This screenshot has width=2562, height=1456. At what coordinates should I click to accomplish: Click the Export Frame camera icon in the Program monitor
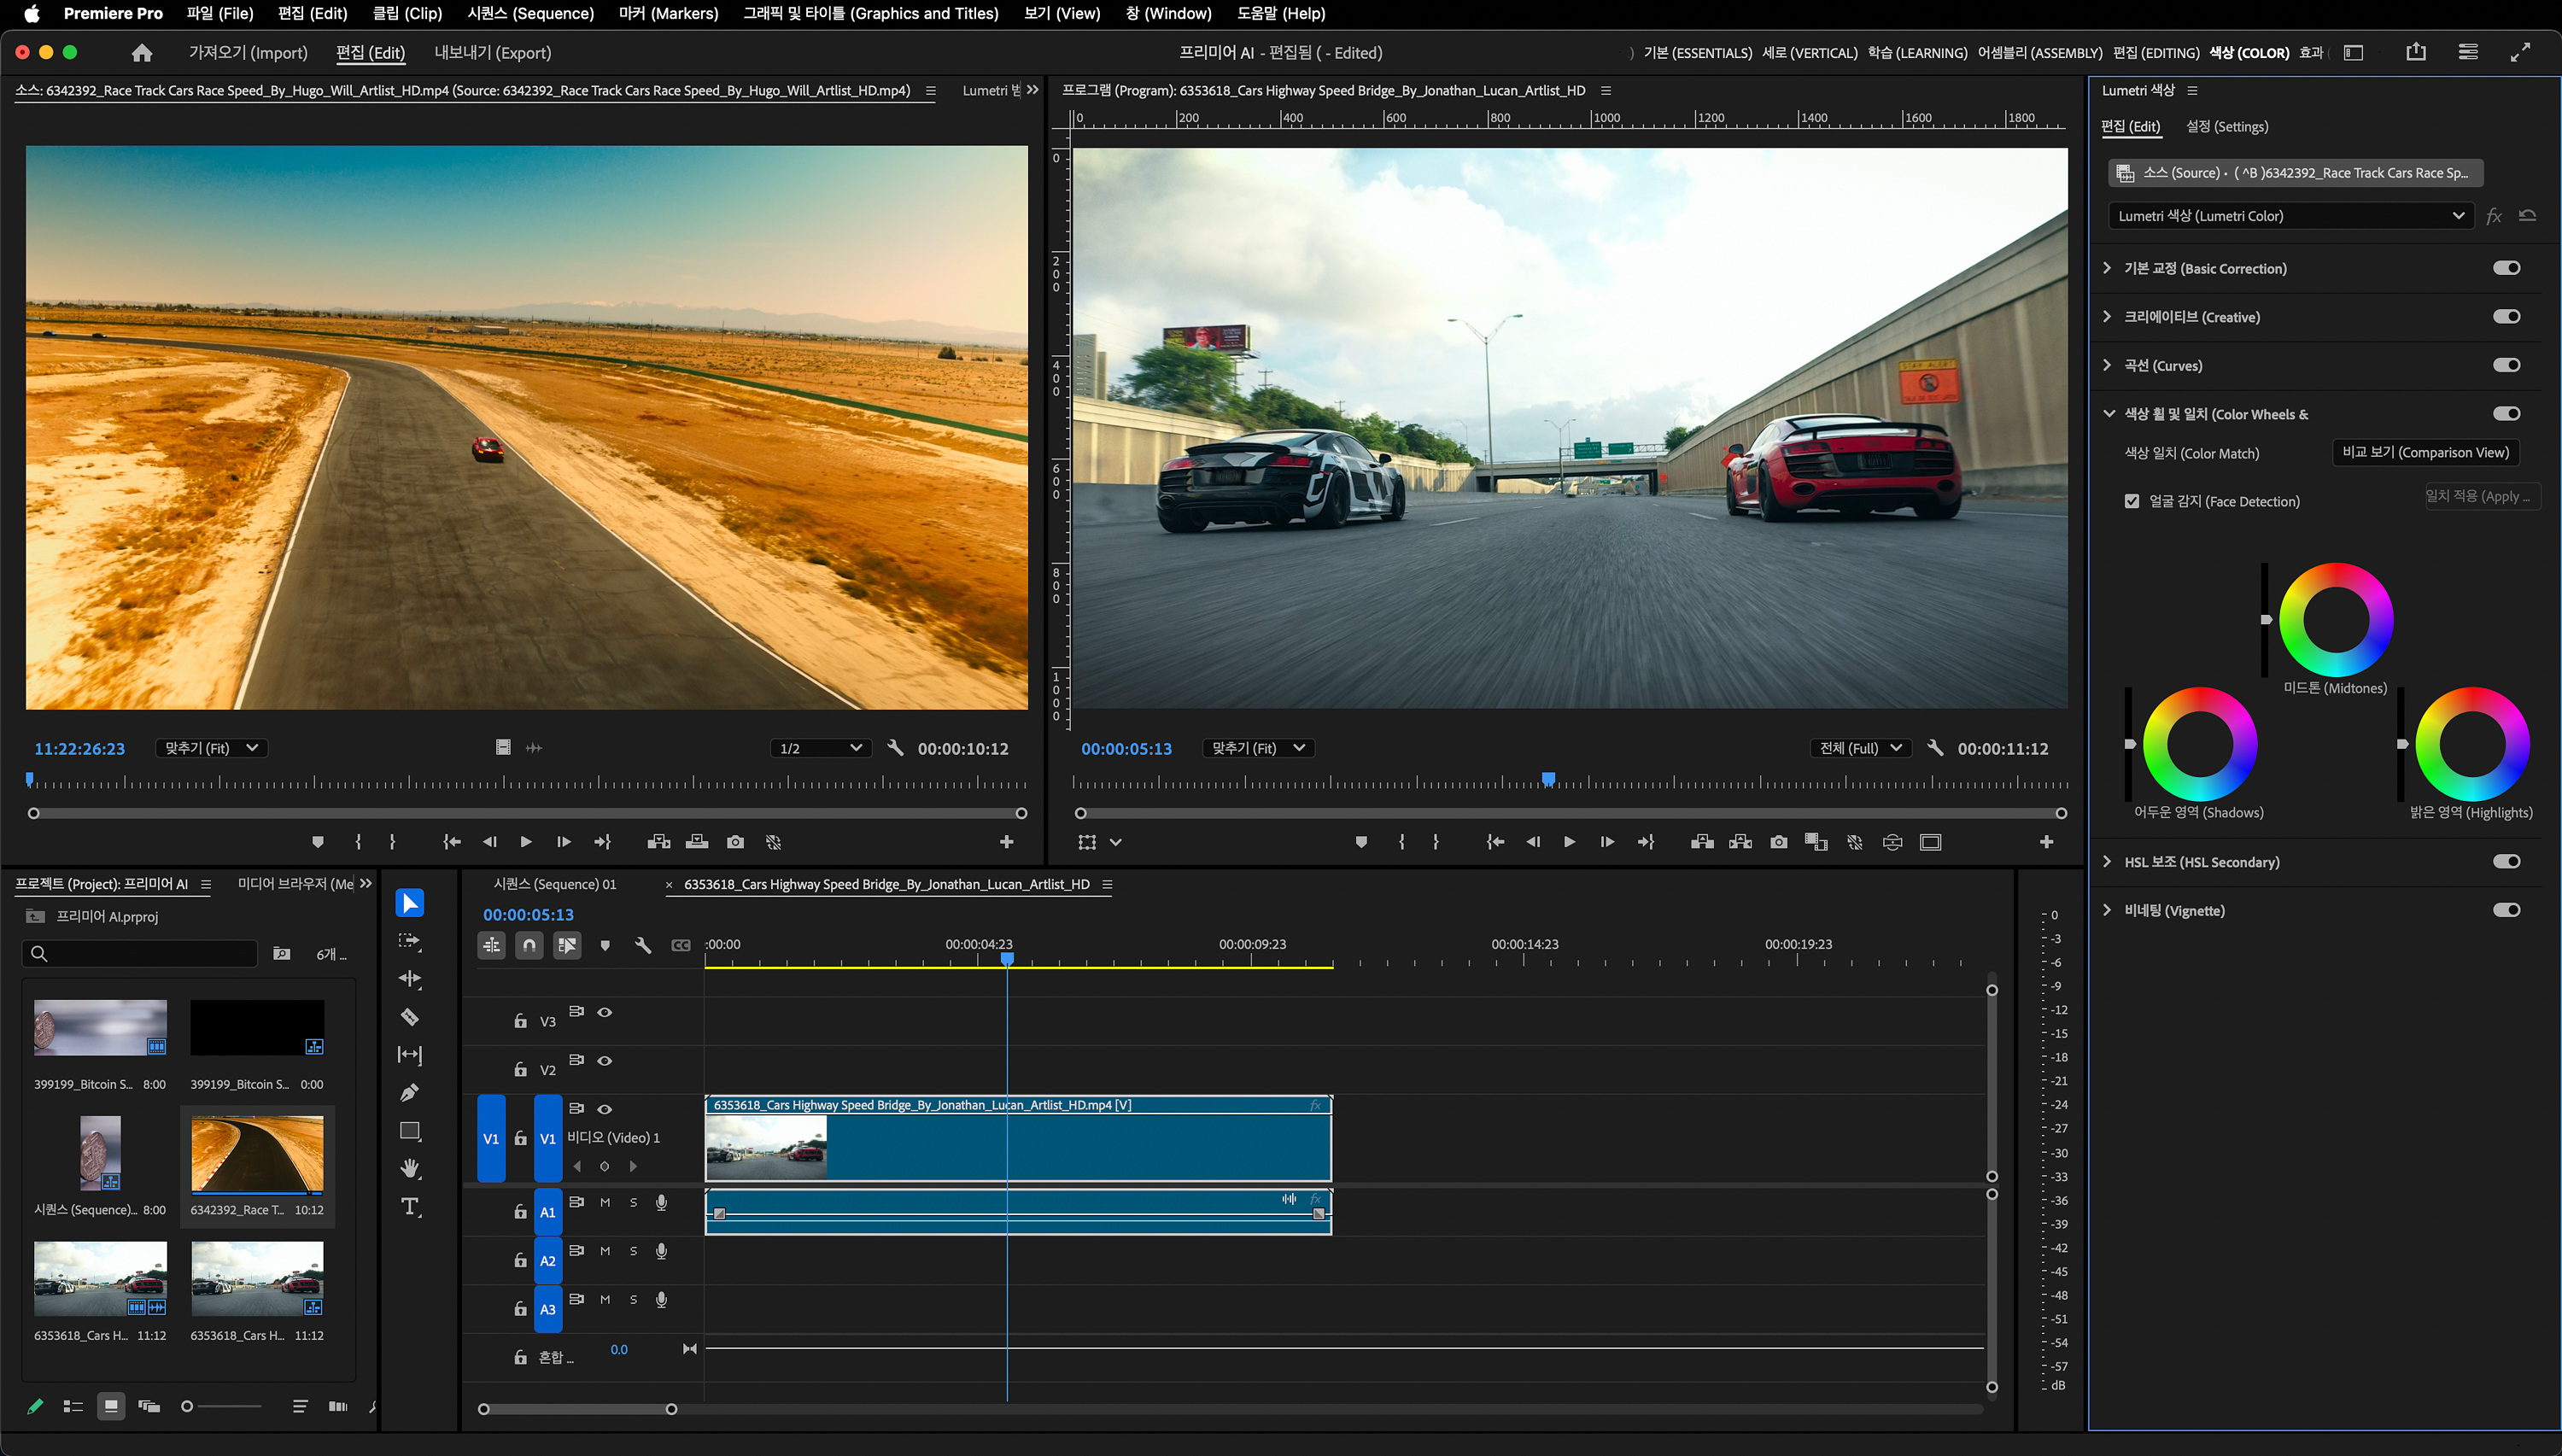pos(1778,842)
